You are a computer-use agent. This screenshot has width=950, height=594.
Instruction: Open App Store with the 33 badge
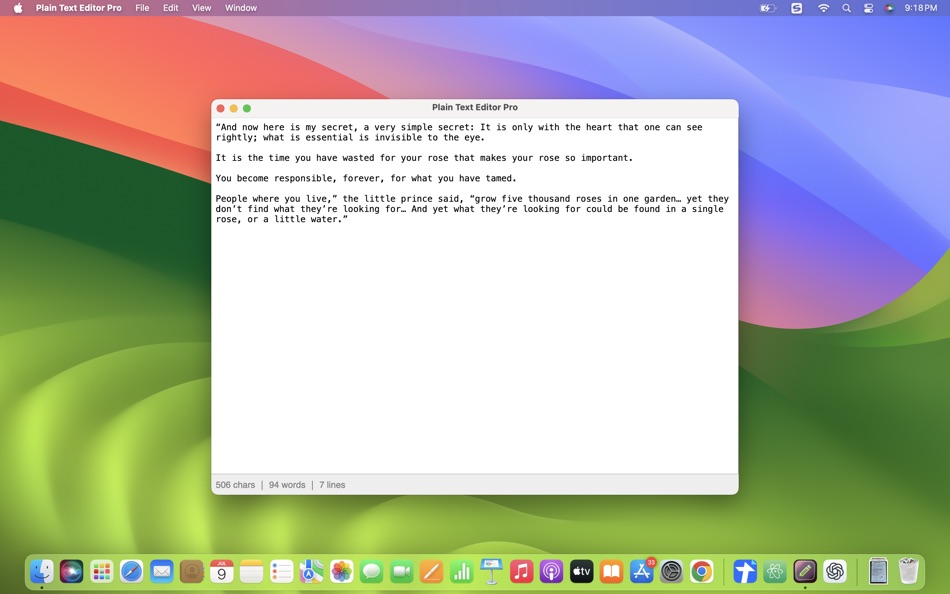click(642, 571)
